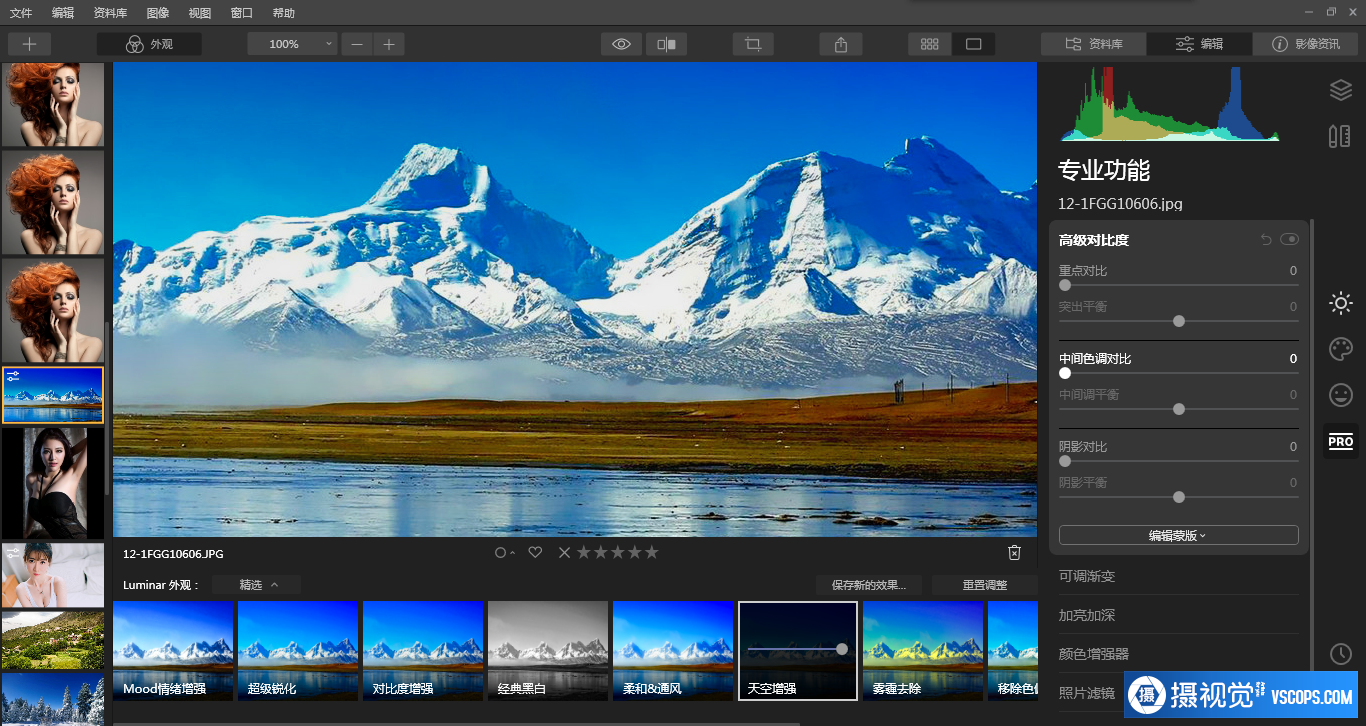Click the 重置调整 button
1366x726 pixels.
(x=984, y=585)
